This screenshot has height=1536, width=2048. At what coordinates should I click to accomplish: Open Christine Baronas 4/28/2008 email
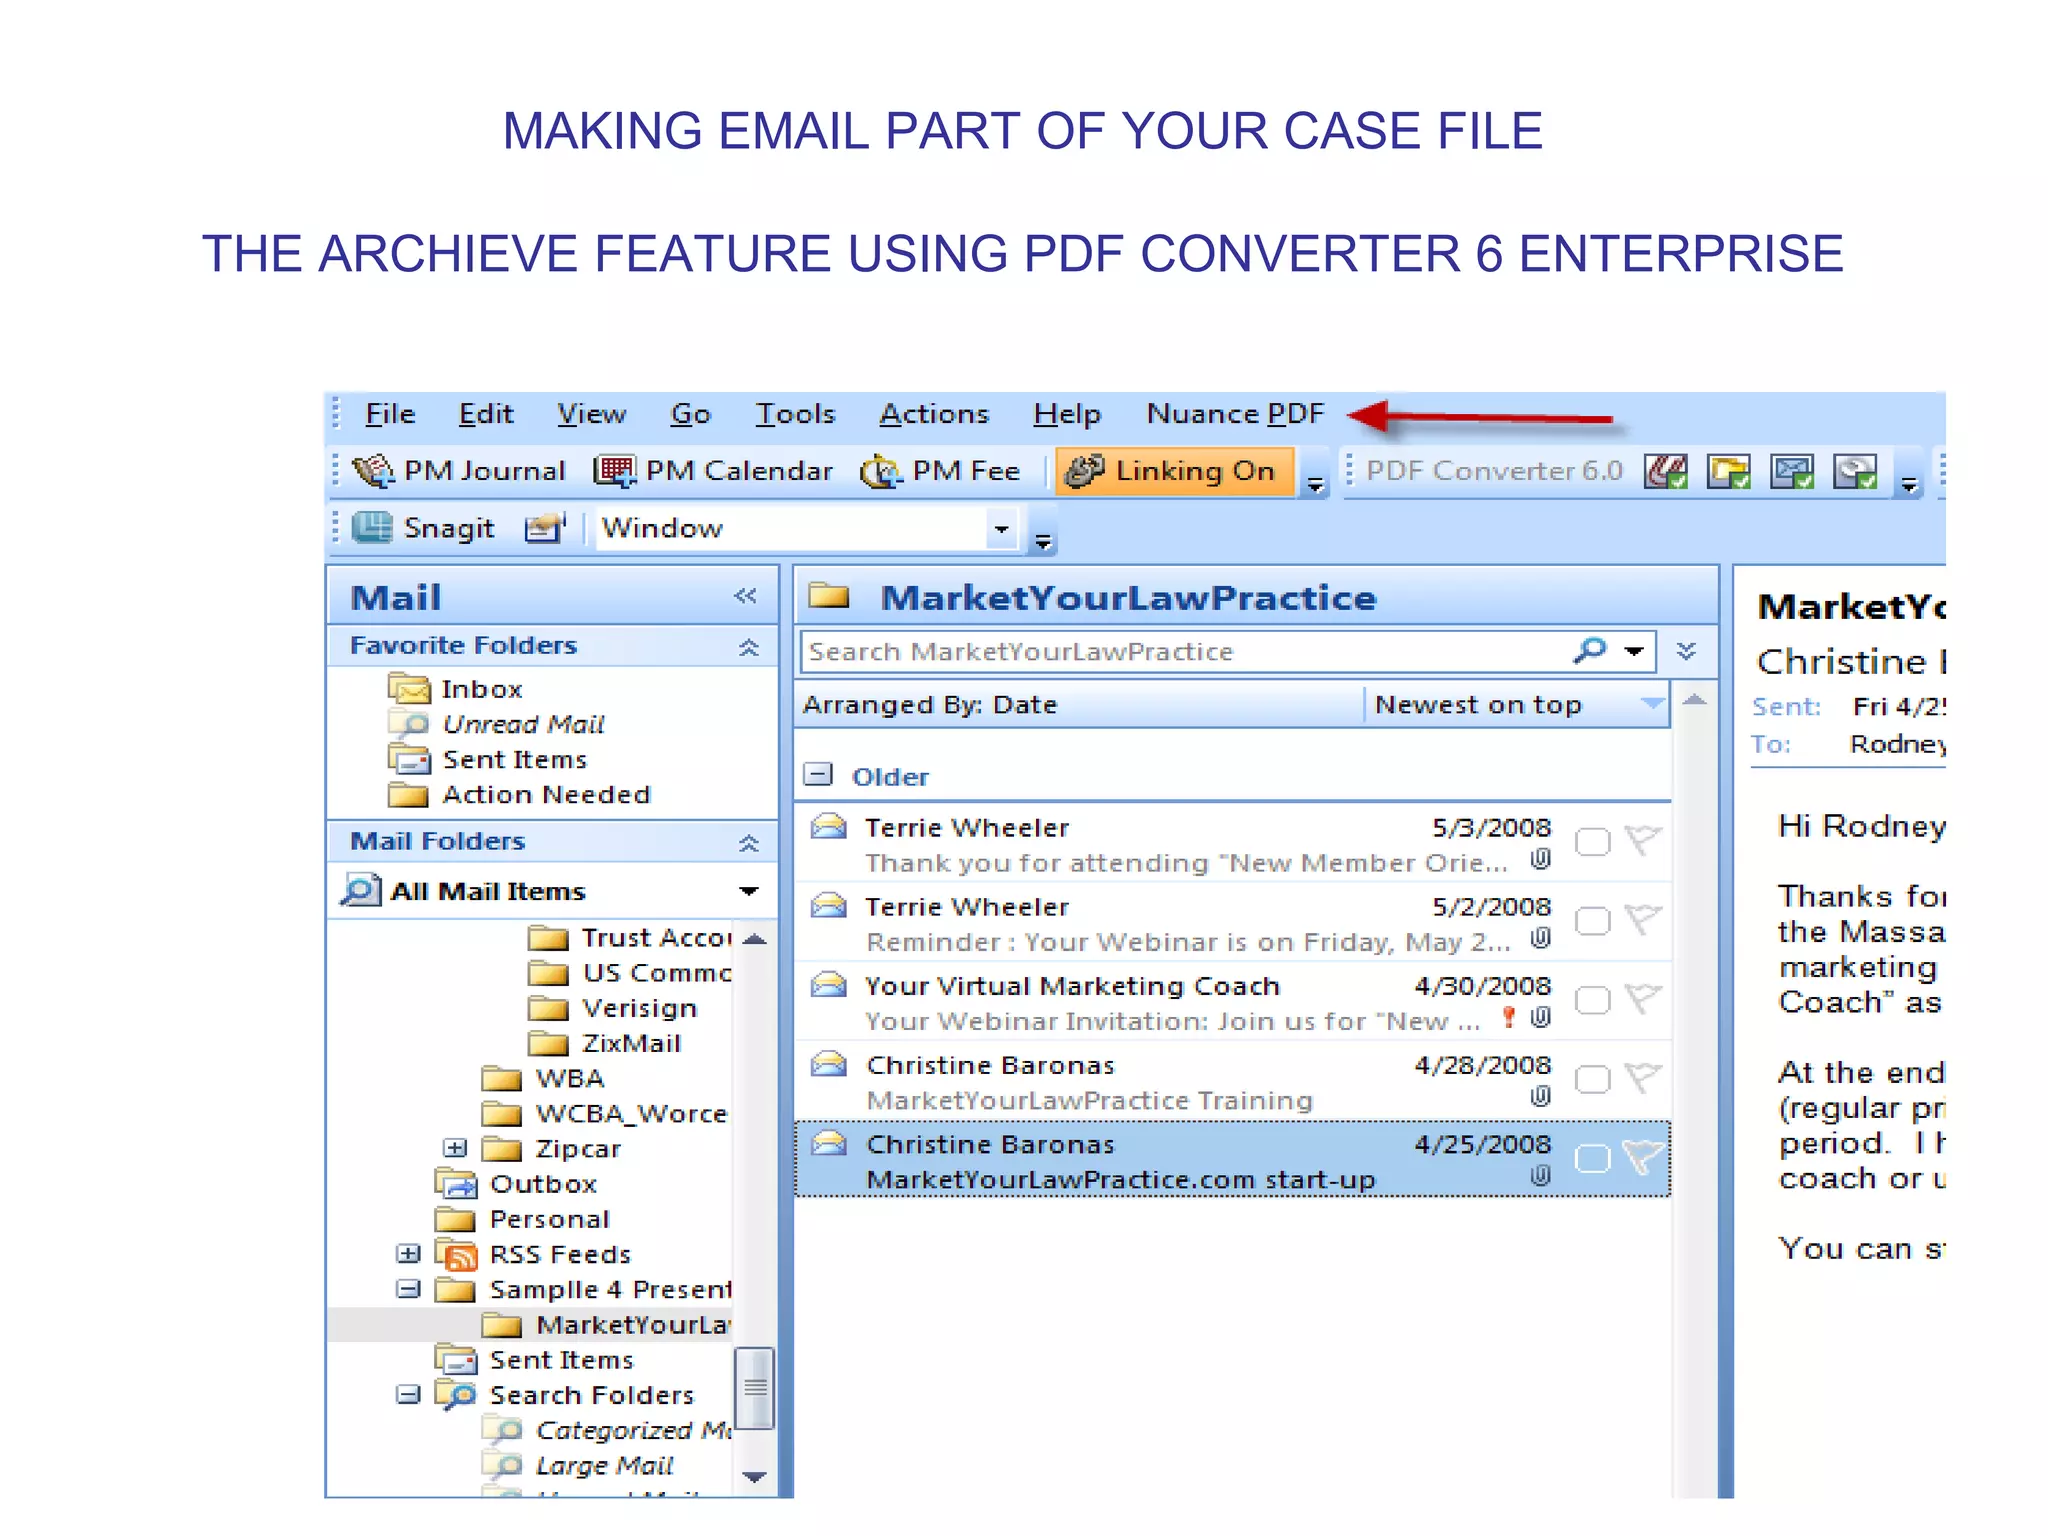1233,1081
